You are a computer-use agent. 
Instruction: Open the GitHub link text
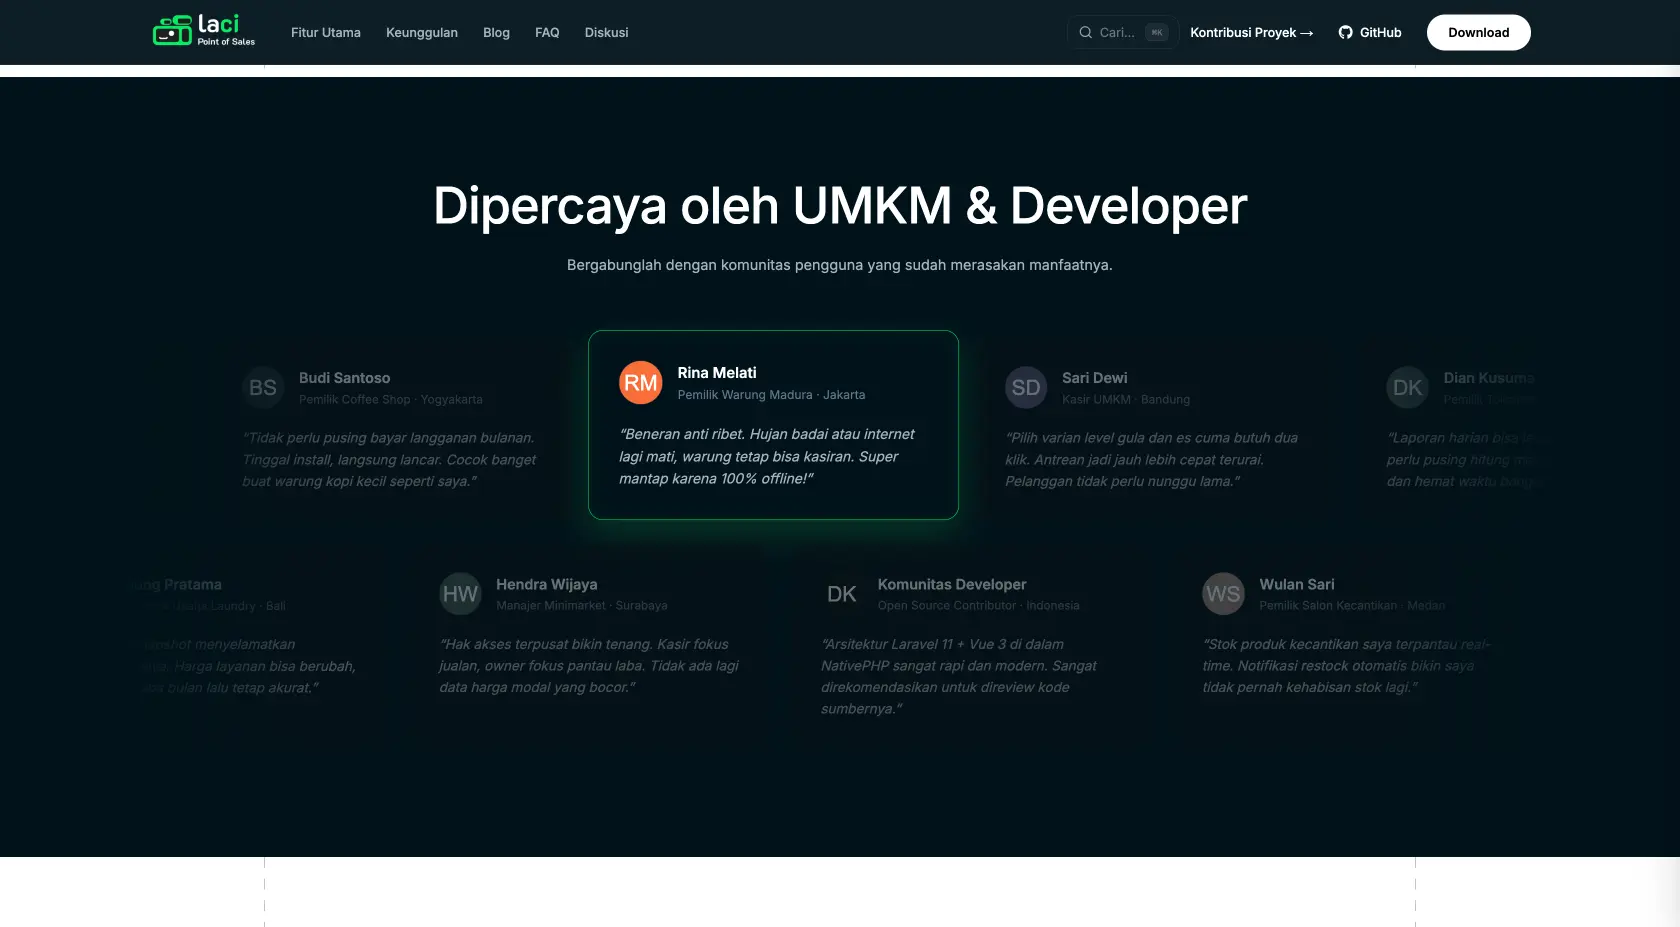(1380, 33)
